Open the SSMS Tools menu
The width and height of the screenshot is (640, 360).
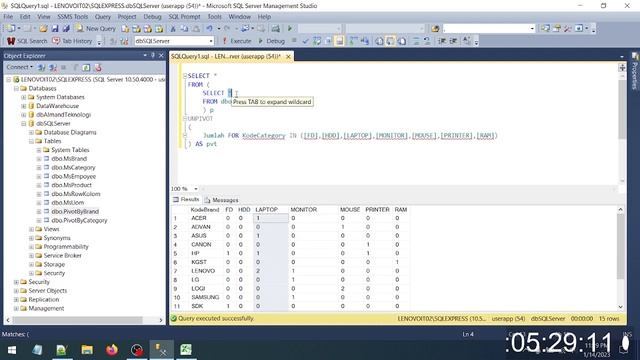(72, 17)
